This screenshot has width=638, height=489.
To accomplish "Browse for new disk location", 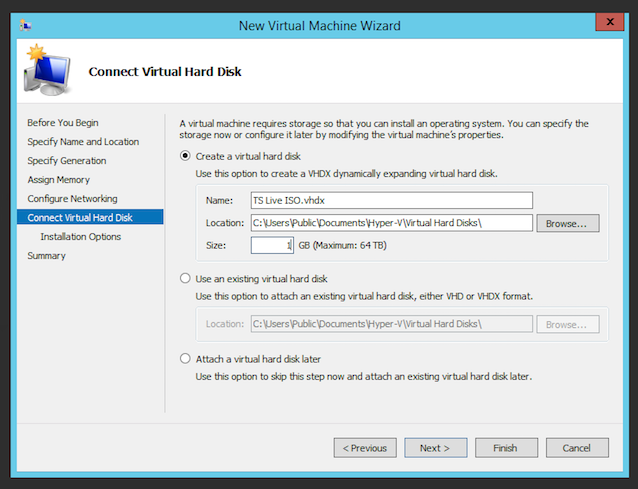I will (568, 223).
